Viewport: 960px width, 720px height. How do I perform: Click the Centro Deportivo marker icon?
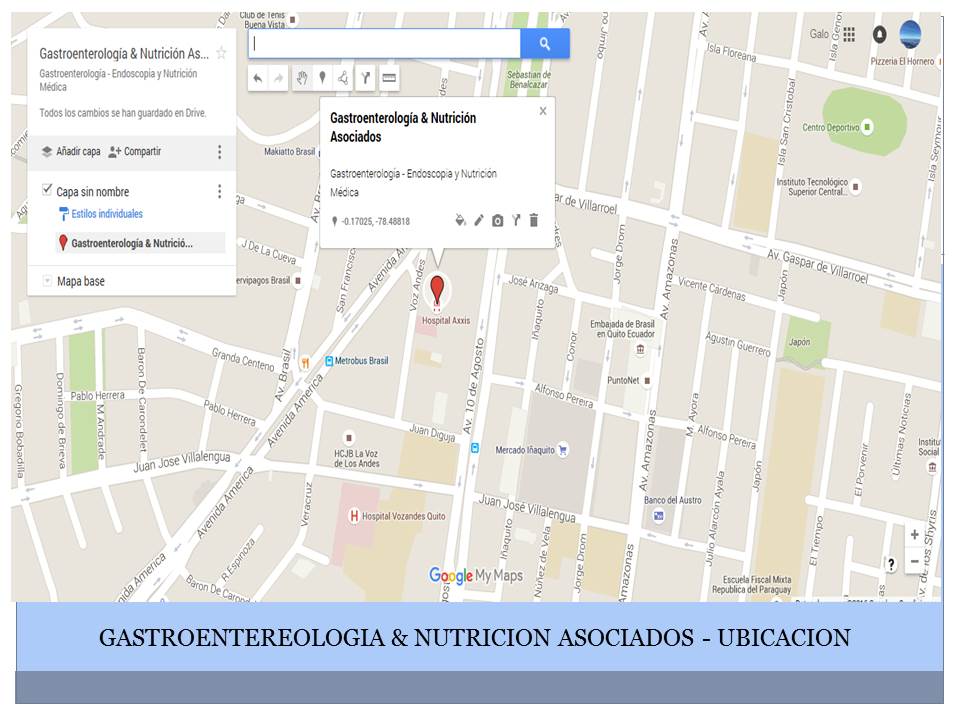[868, 127]
